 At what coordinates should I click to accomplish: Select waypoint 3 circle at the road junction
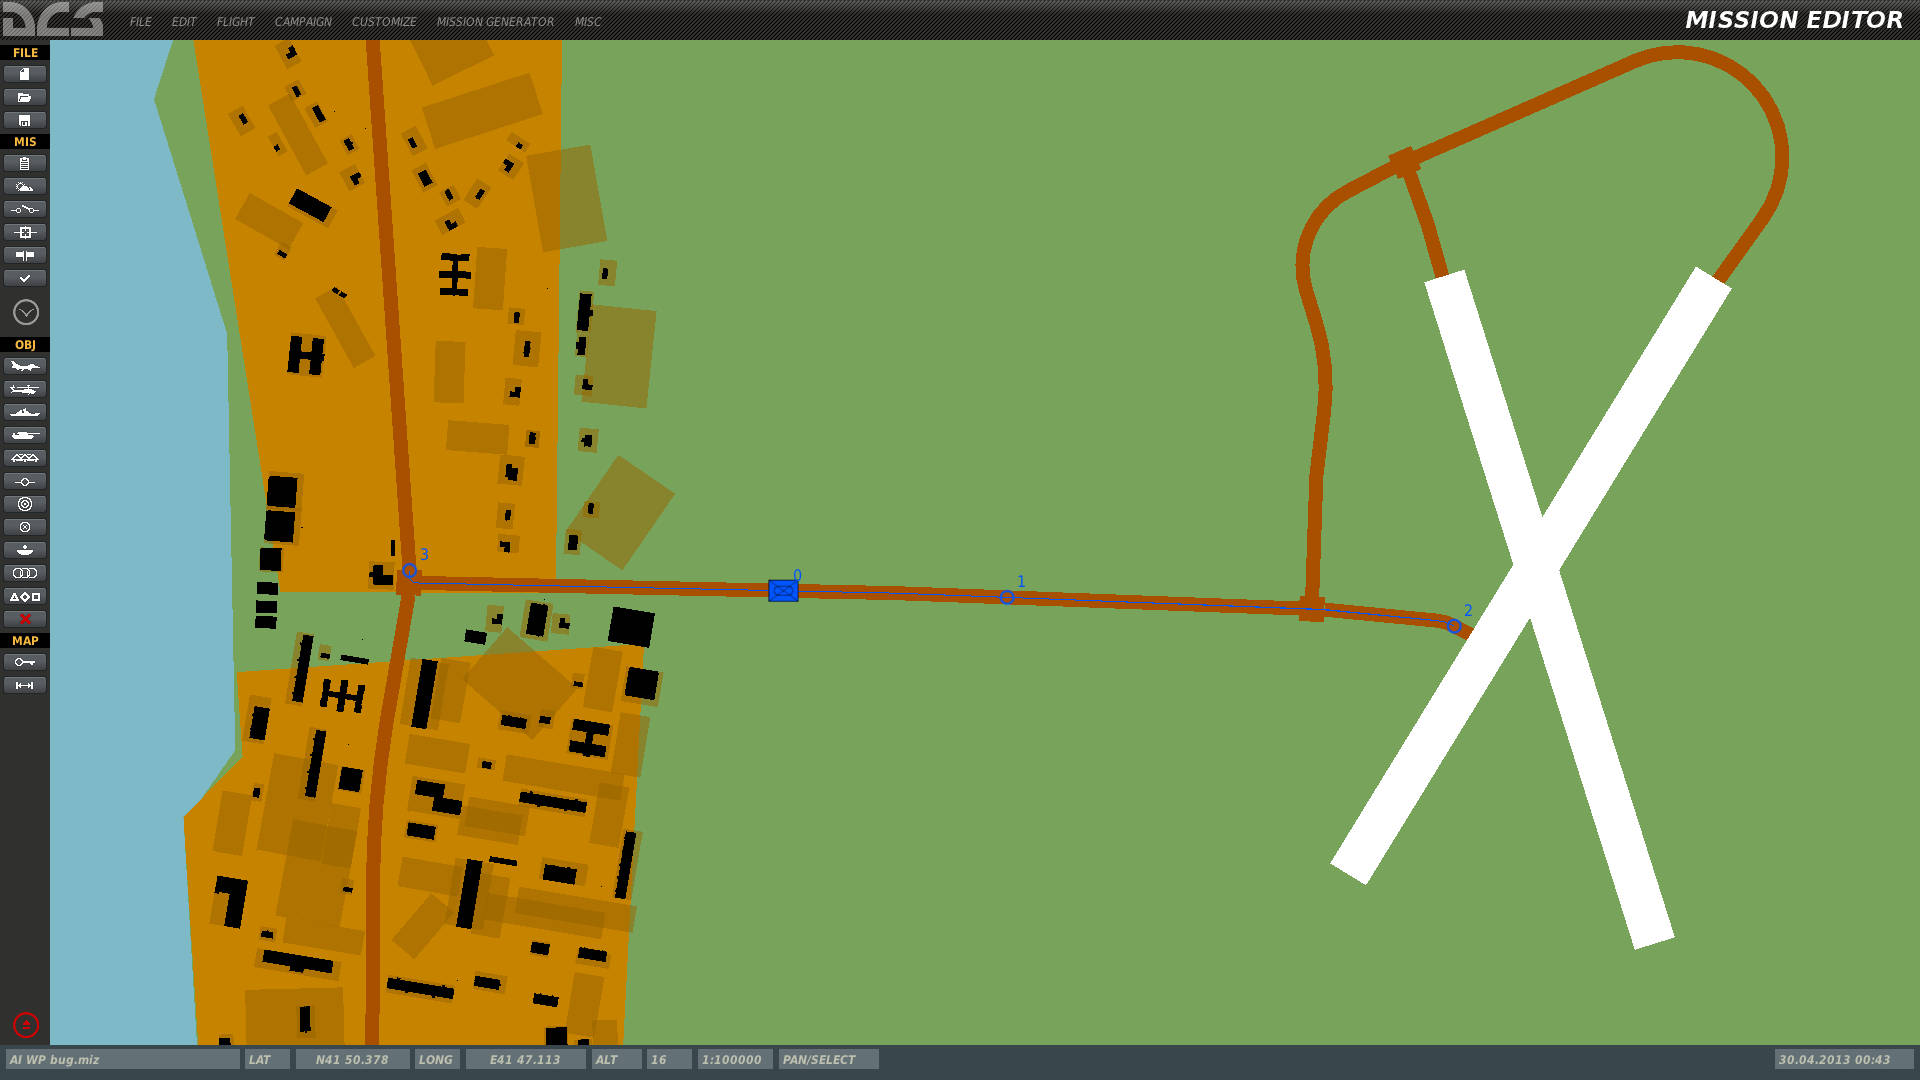409,571
